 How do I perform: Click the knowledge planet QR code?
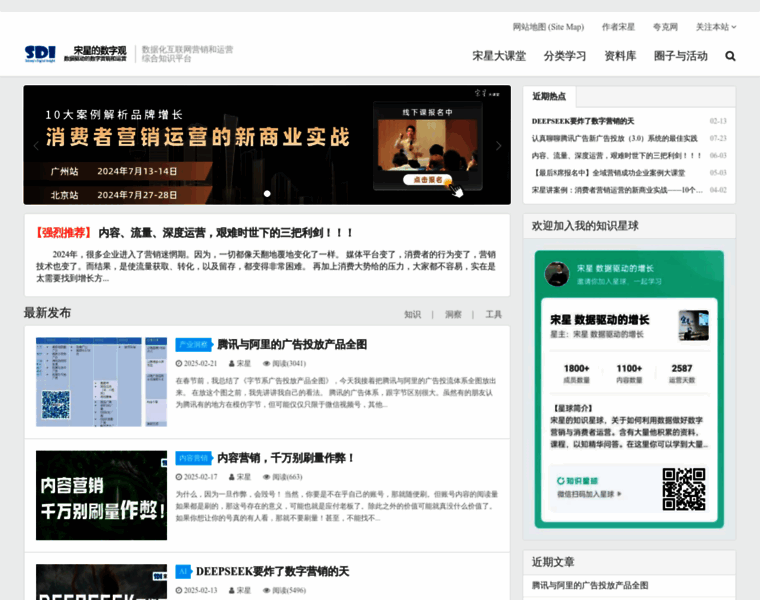[684, 489]
